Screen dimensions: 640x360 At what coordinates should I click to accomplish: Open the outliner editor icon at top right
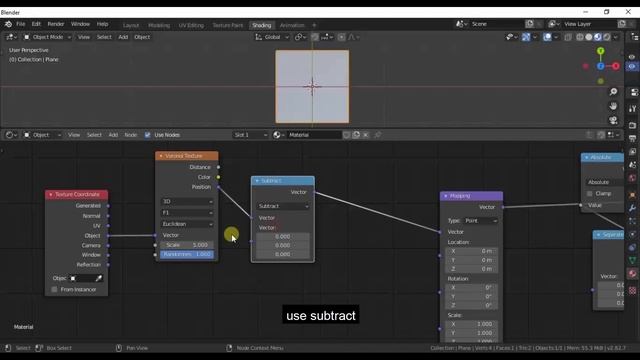634,37
